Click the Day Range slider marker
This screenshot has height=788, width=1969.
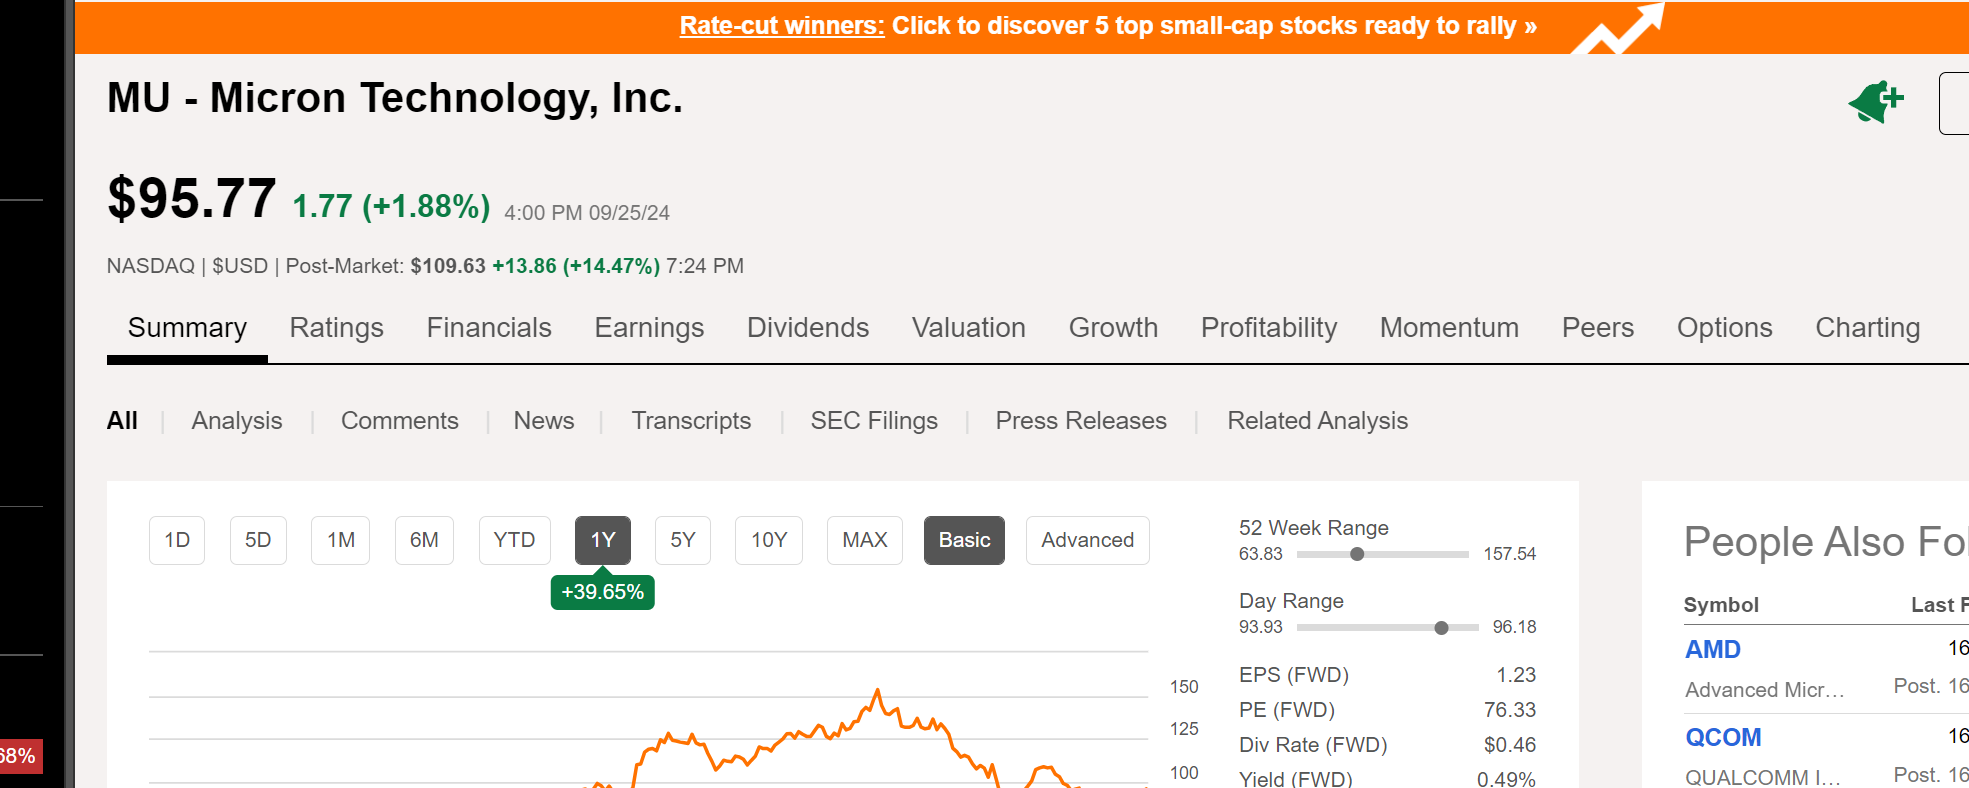point(1441,628)
